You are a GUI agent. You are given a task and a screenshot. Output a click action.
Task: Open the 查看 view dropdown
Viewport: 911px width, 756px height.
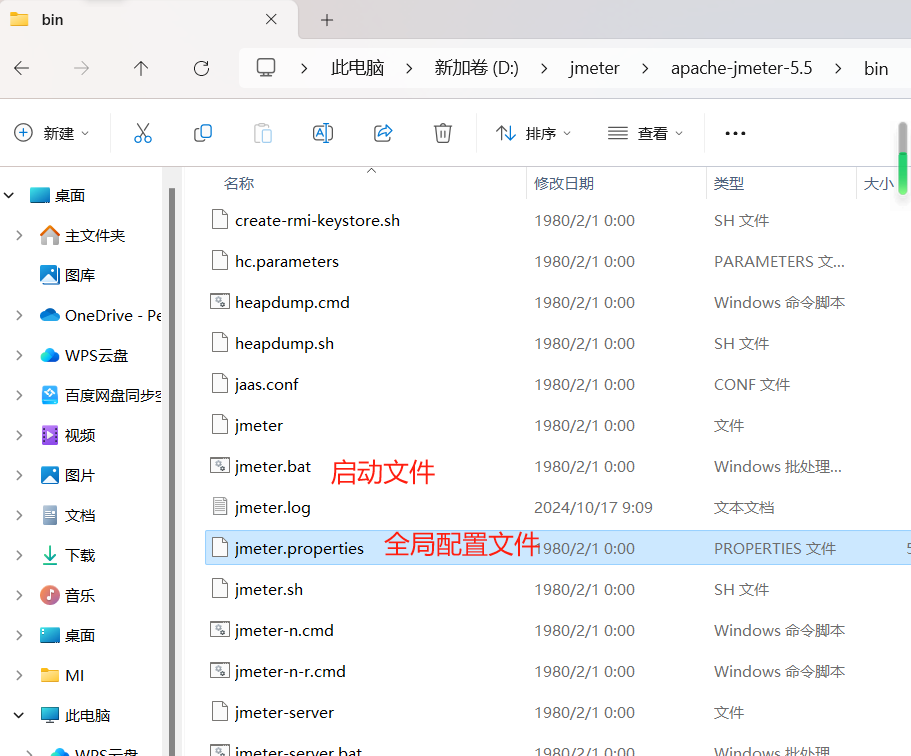click(x=645, y=134)
